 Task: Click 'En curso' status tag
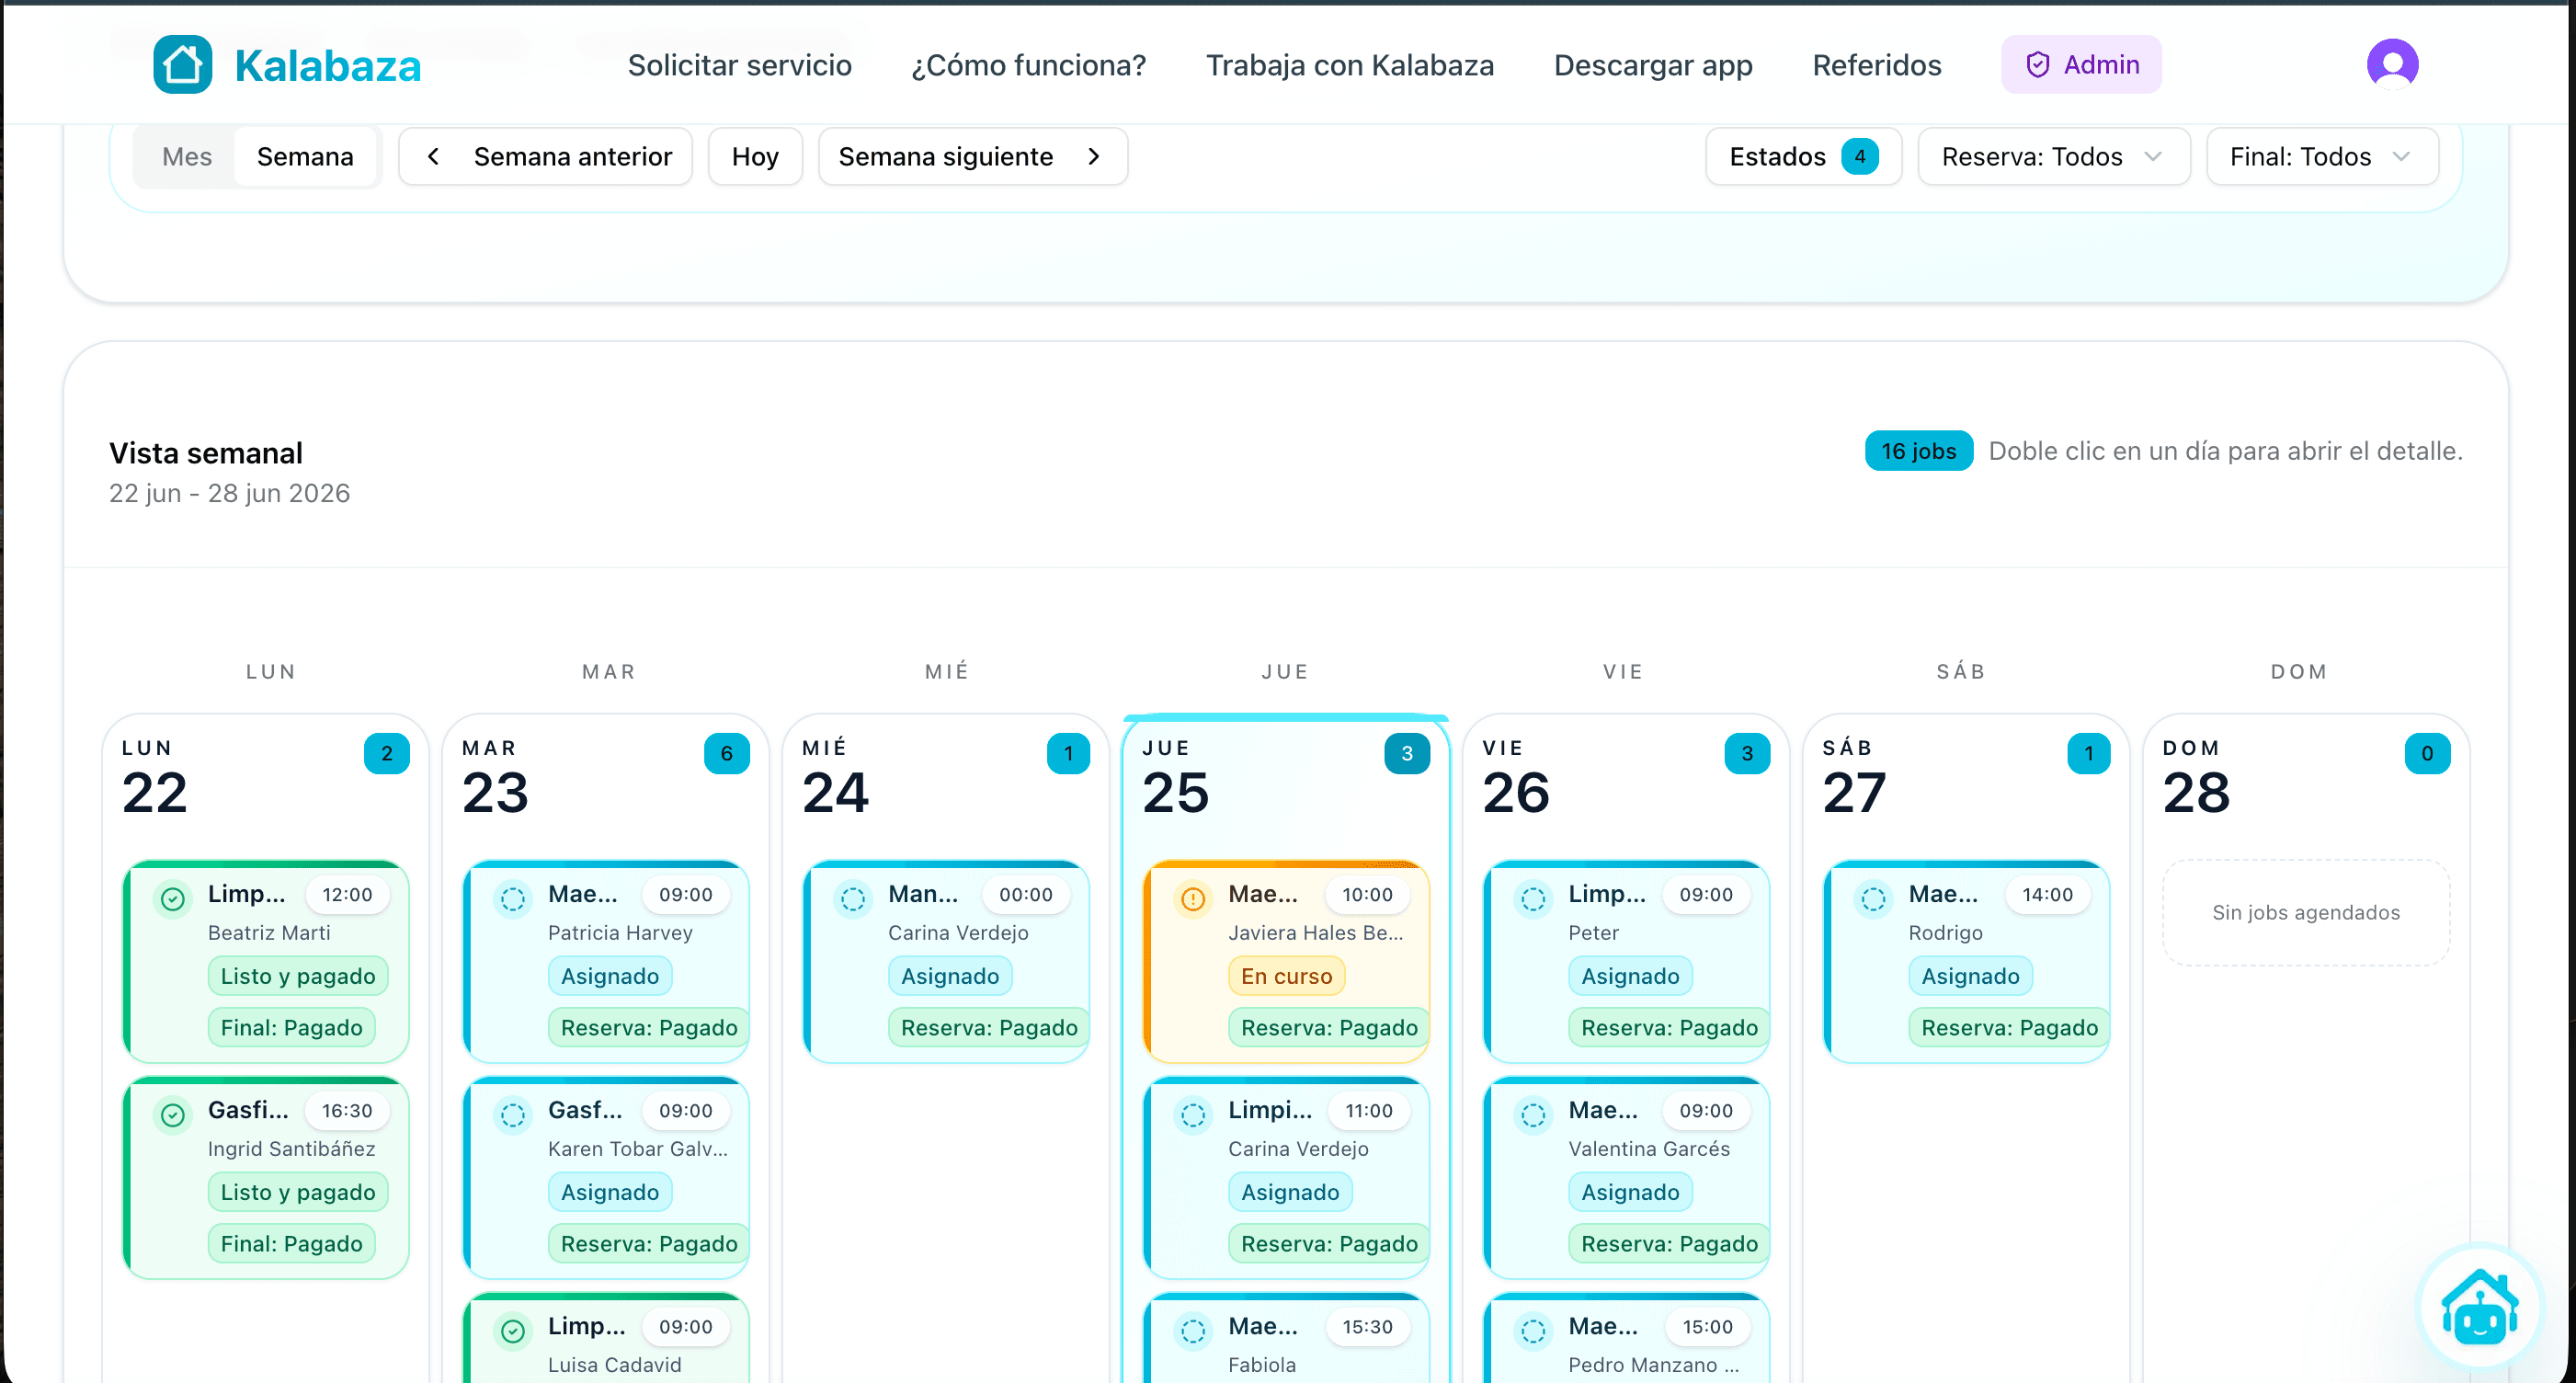[x=1286, y=976]
